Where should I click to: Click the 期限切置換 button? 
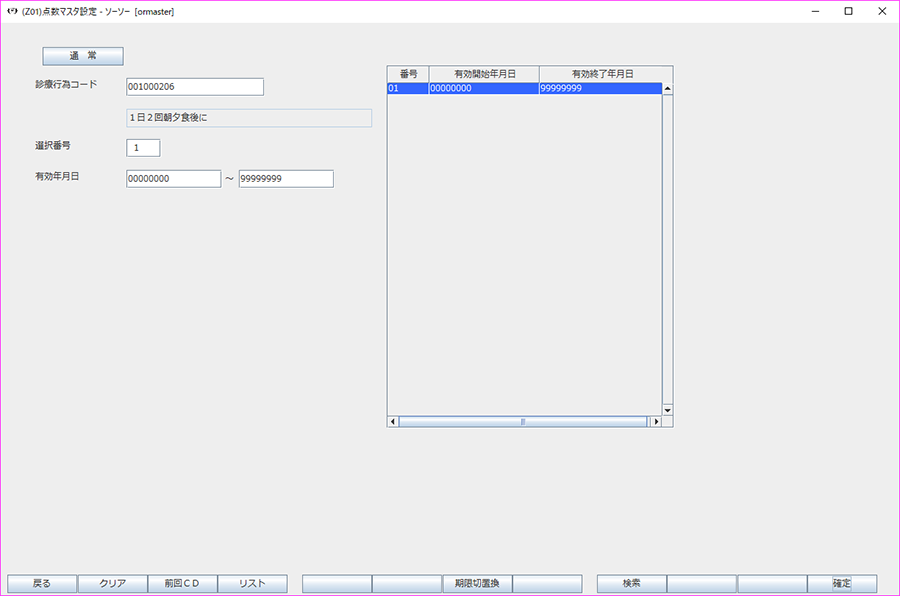point(477,583)
